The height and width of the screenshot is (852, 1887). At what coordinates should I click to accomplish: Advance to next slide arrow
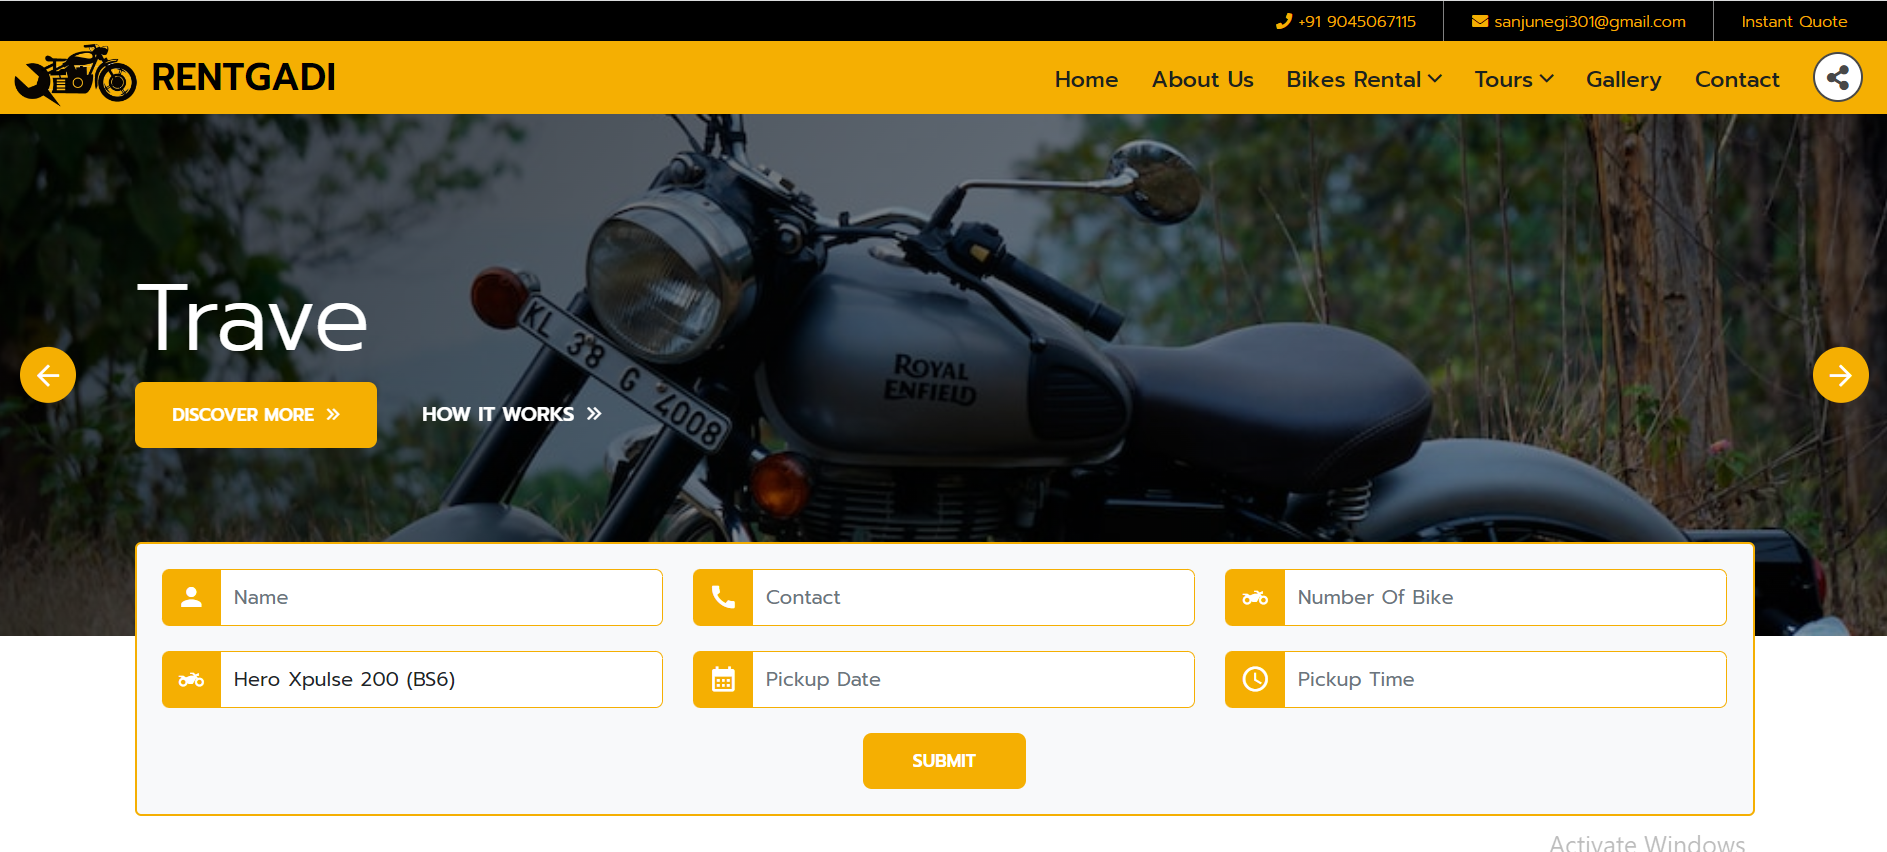(1841, 375)
